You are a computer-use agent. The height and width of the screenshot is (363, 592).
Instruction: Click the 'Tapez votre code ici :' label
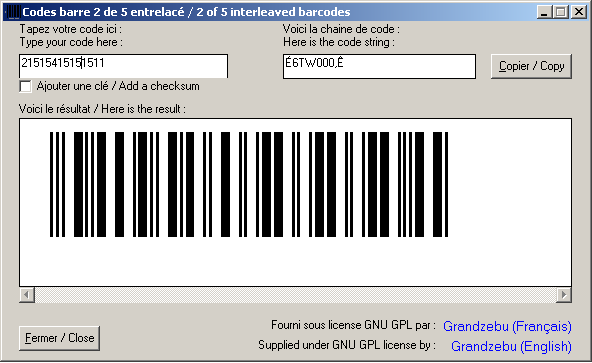click(71, 29)
